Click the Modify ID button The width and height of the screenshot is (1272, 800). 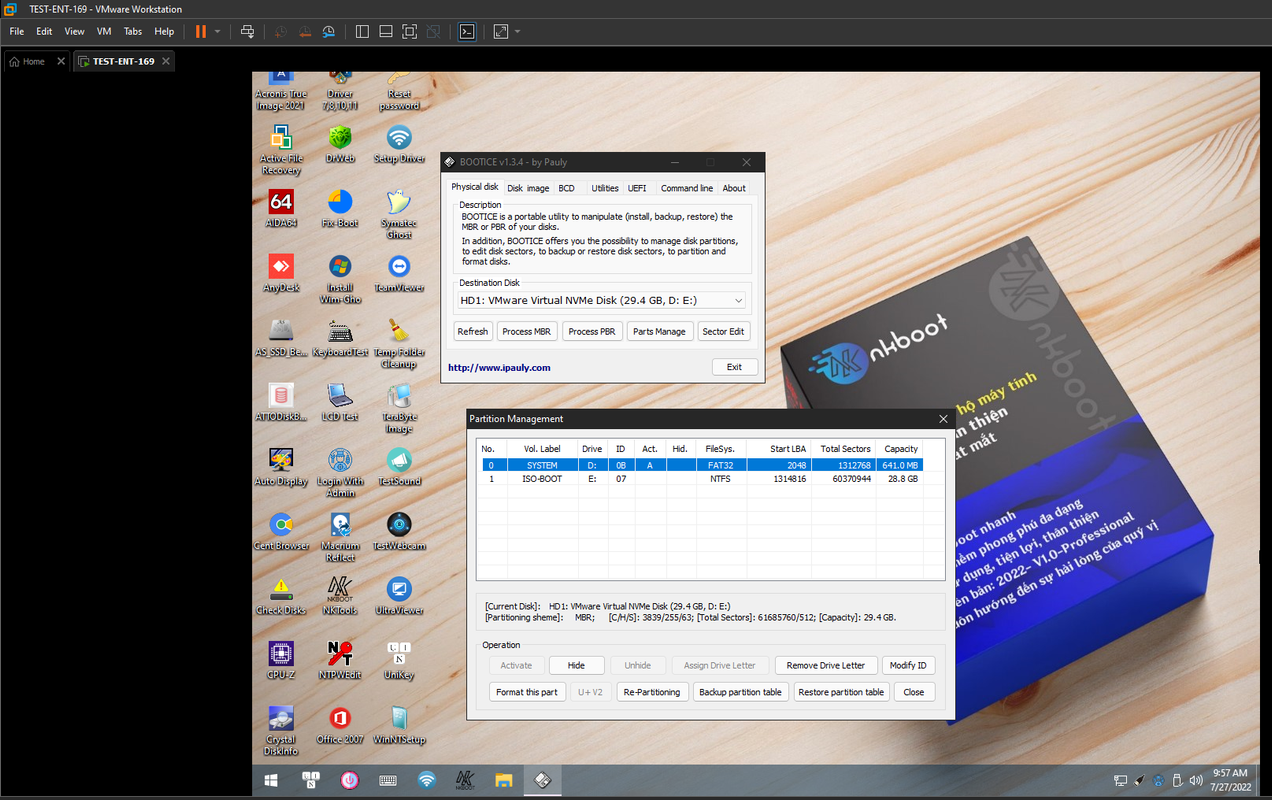pos(908,665)
